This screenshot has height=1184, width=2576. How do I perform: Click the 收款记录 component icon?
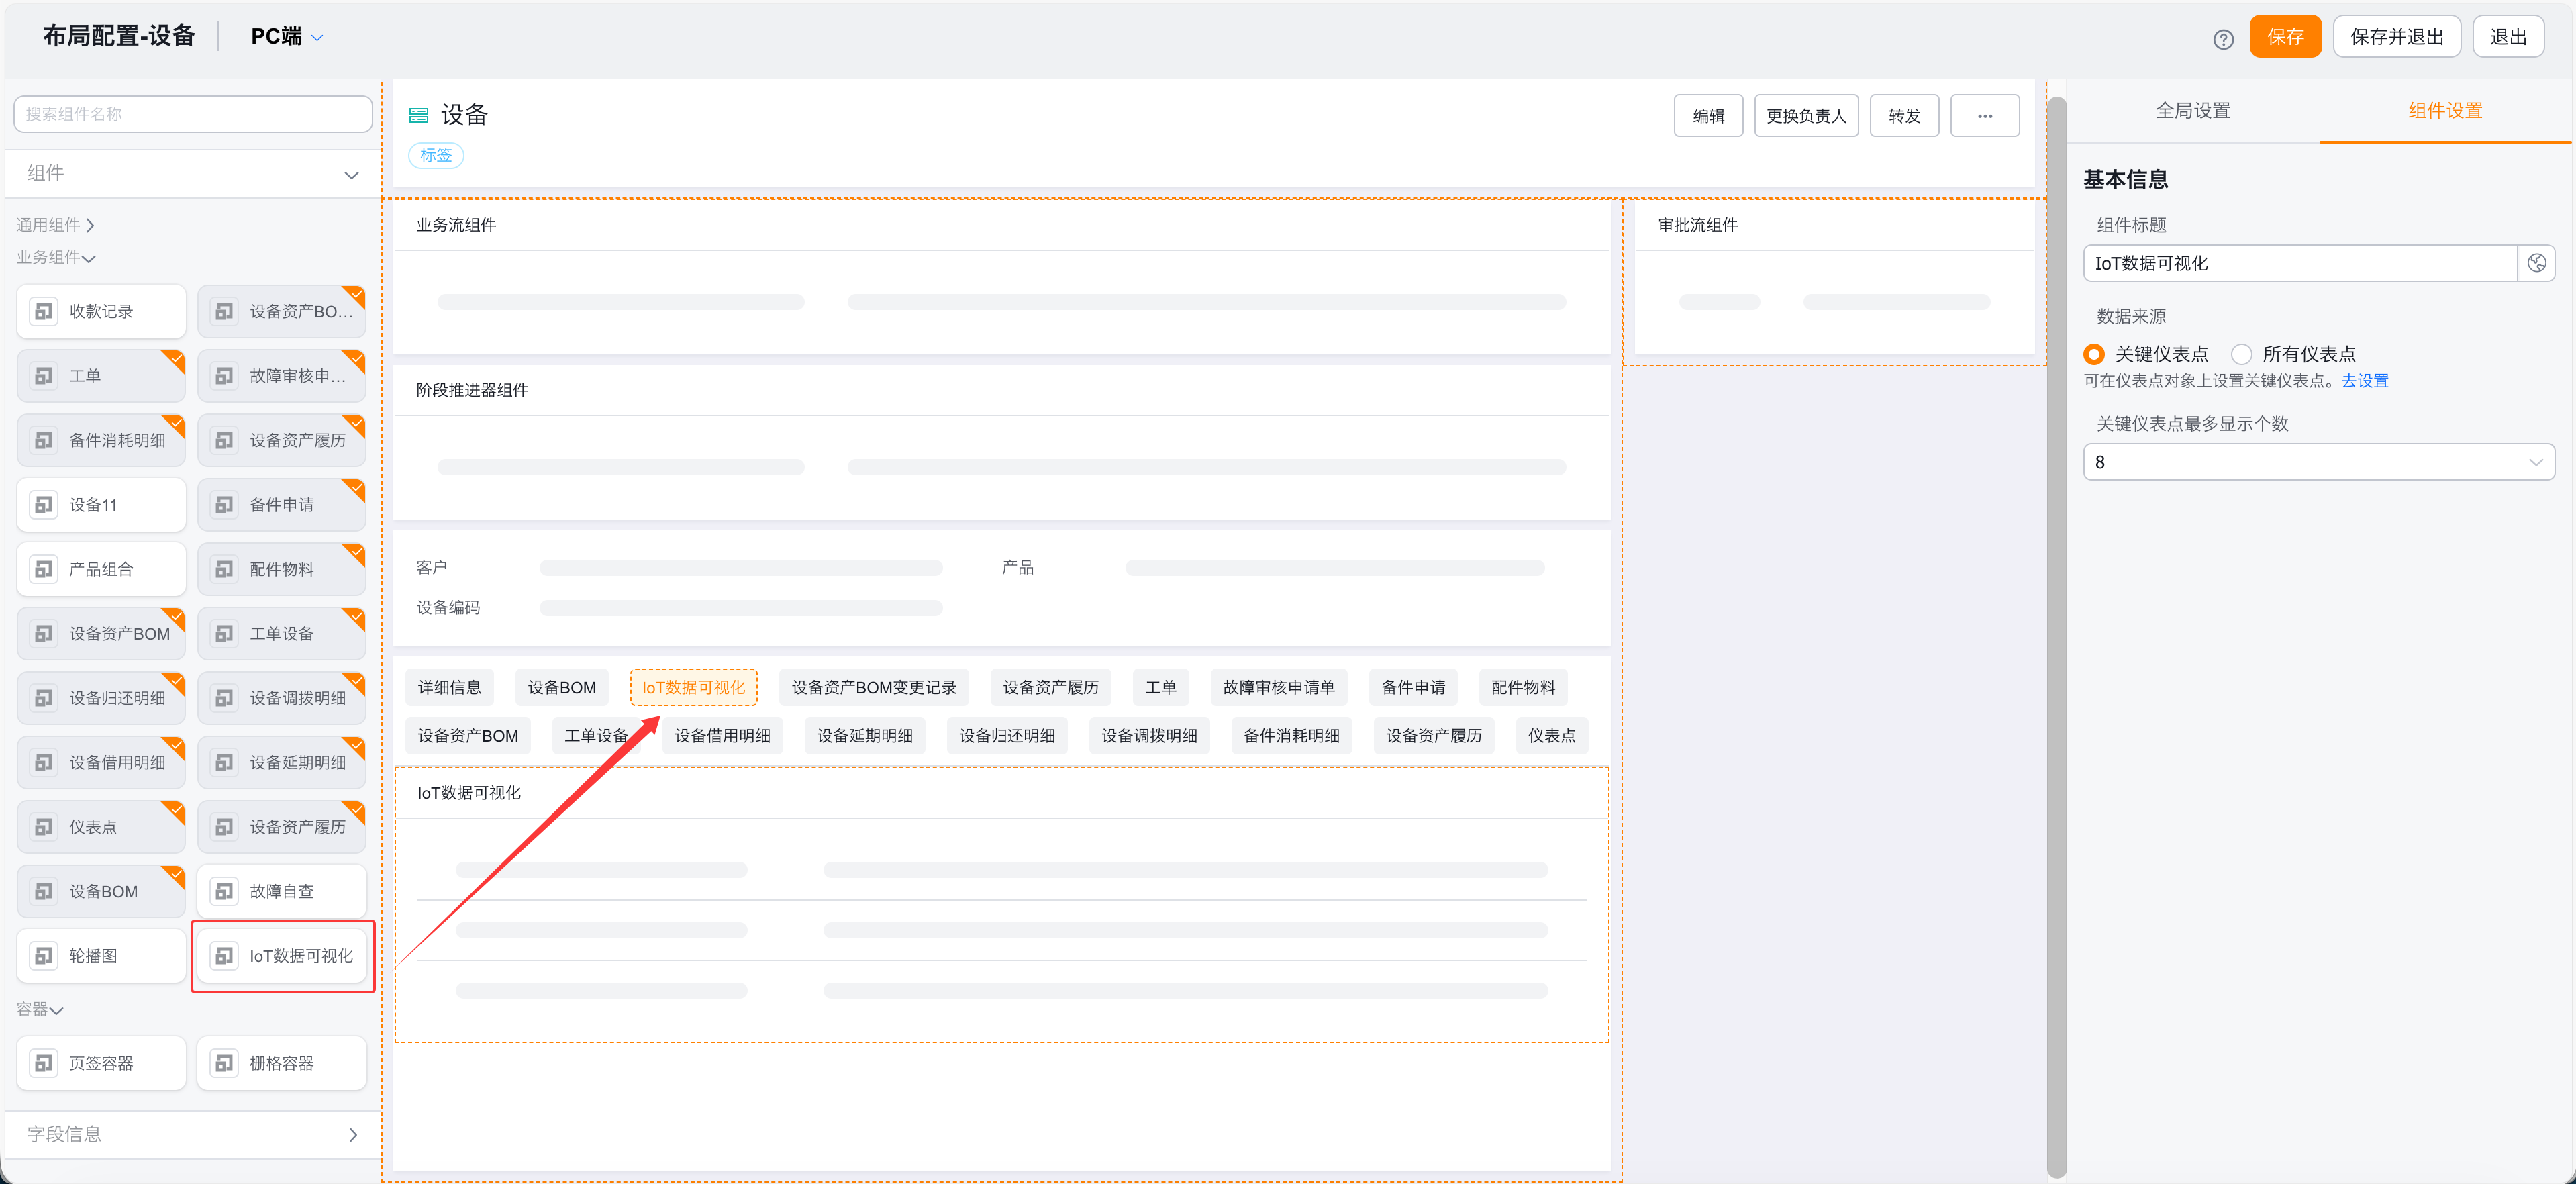[44, 311]
